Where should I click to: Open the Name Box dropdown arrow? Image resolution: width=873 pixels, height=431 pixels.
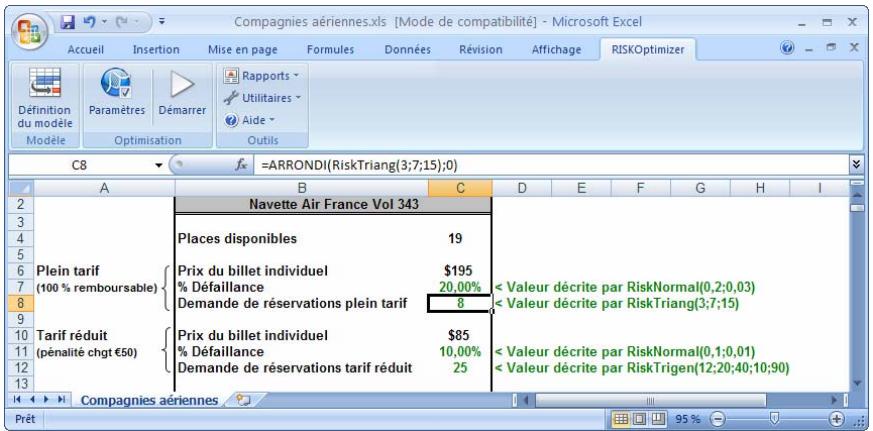(x=159, y=165)
